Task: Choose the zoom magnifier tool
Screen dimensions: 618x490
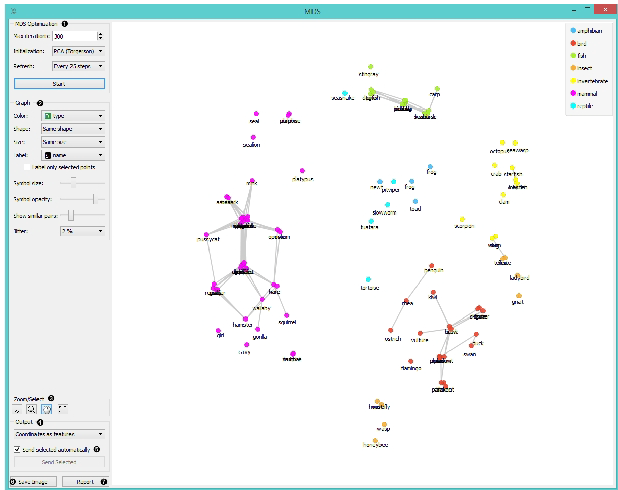Action: (32, 409)
